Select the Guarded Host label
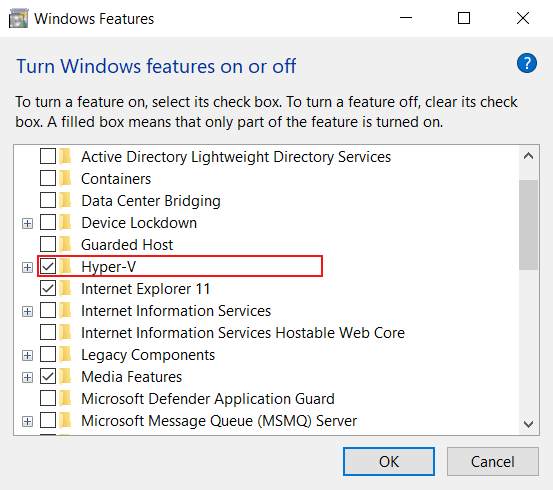553x490 pixels. coord(127,245)
